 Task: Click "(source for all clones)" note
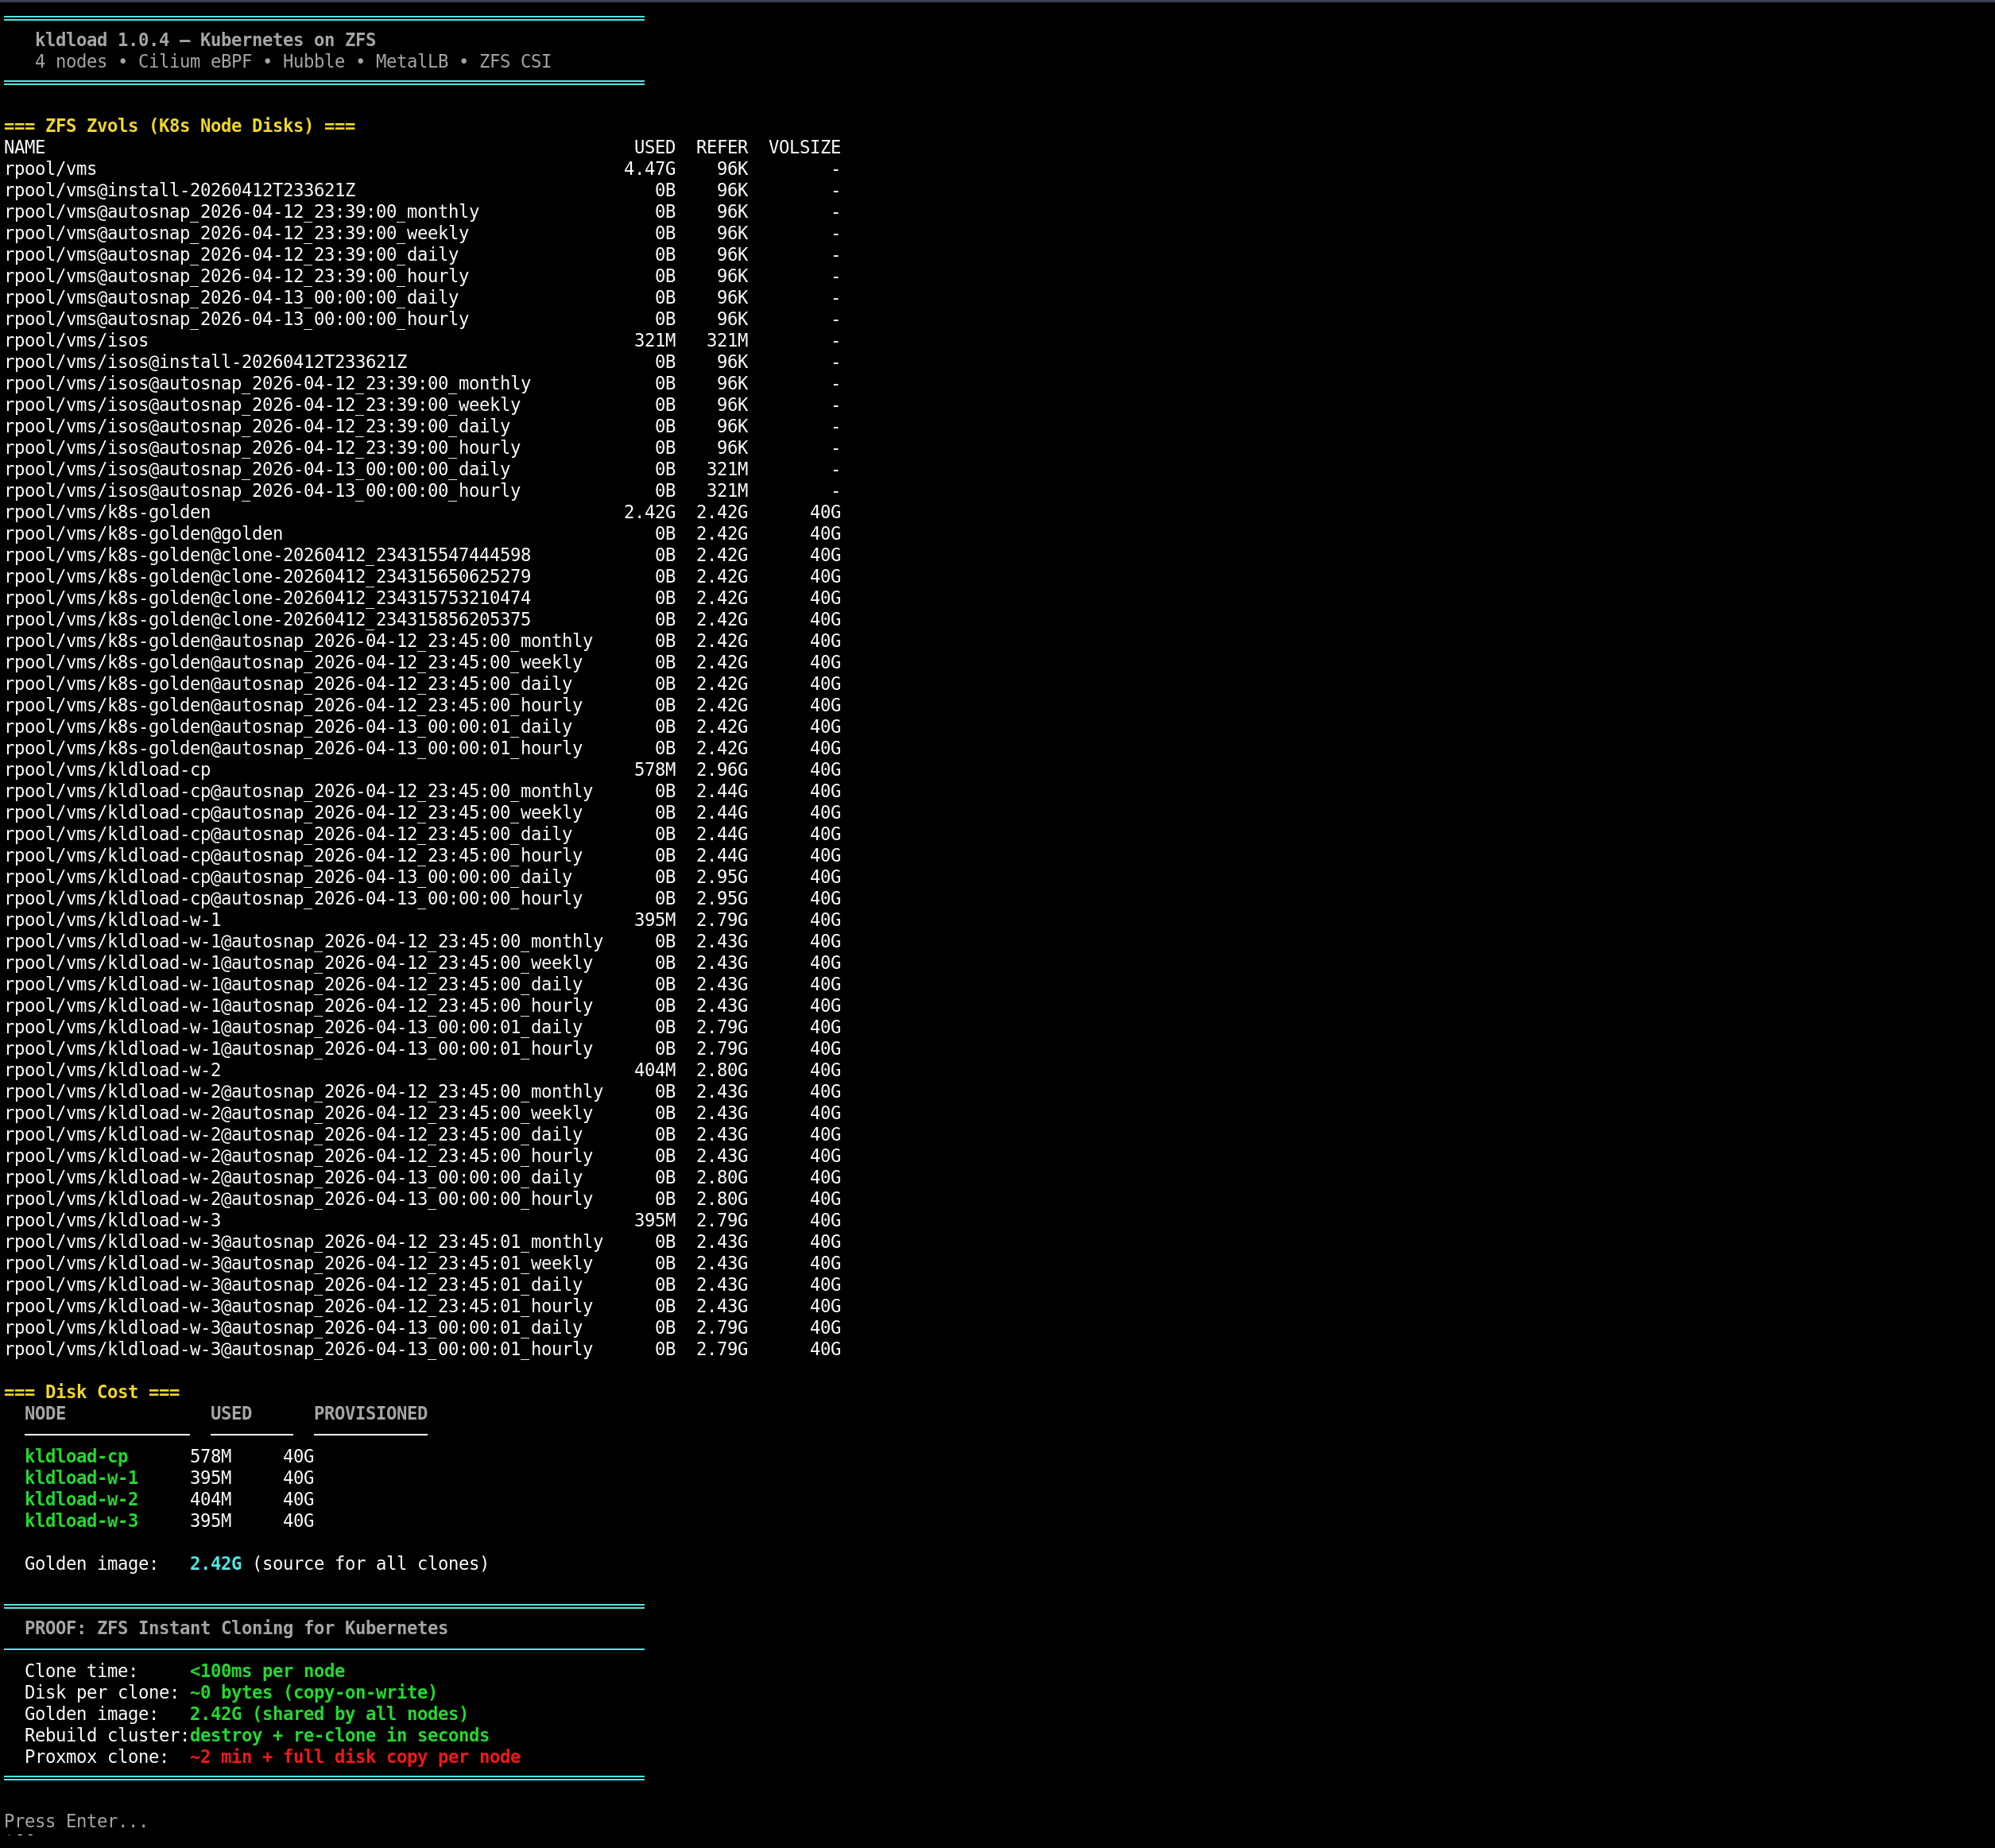tap(371, 1564)
